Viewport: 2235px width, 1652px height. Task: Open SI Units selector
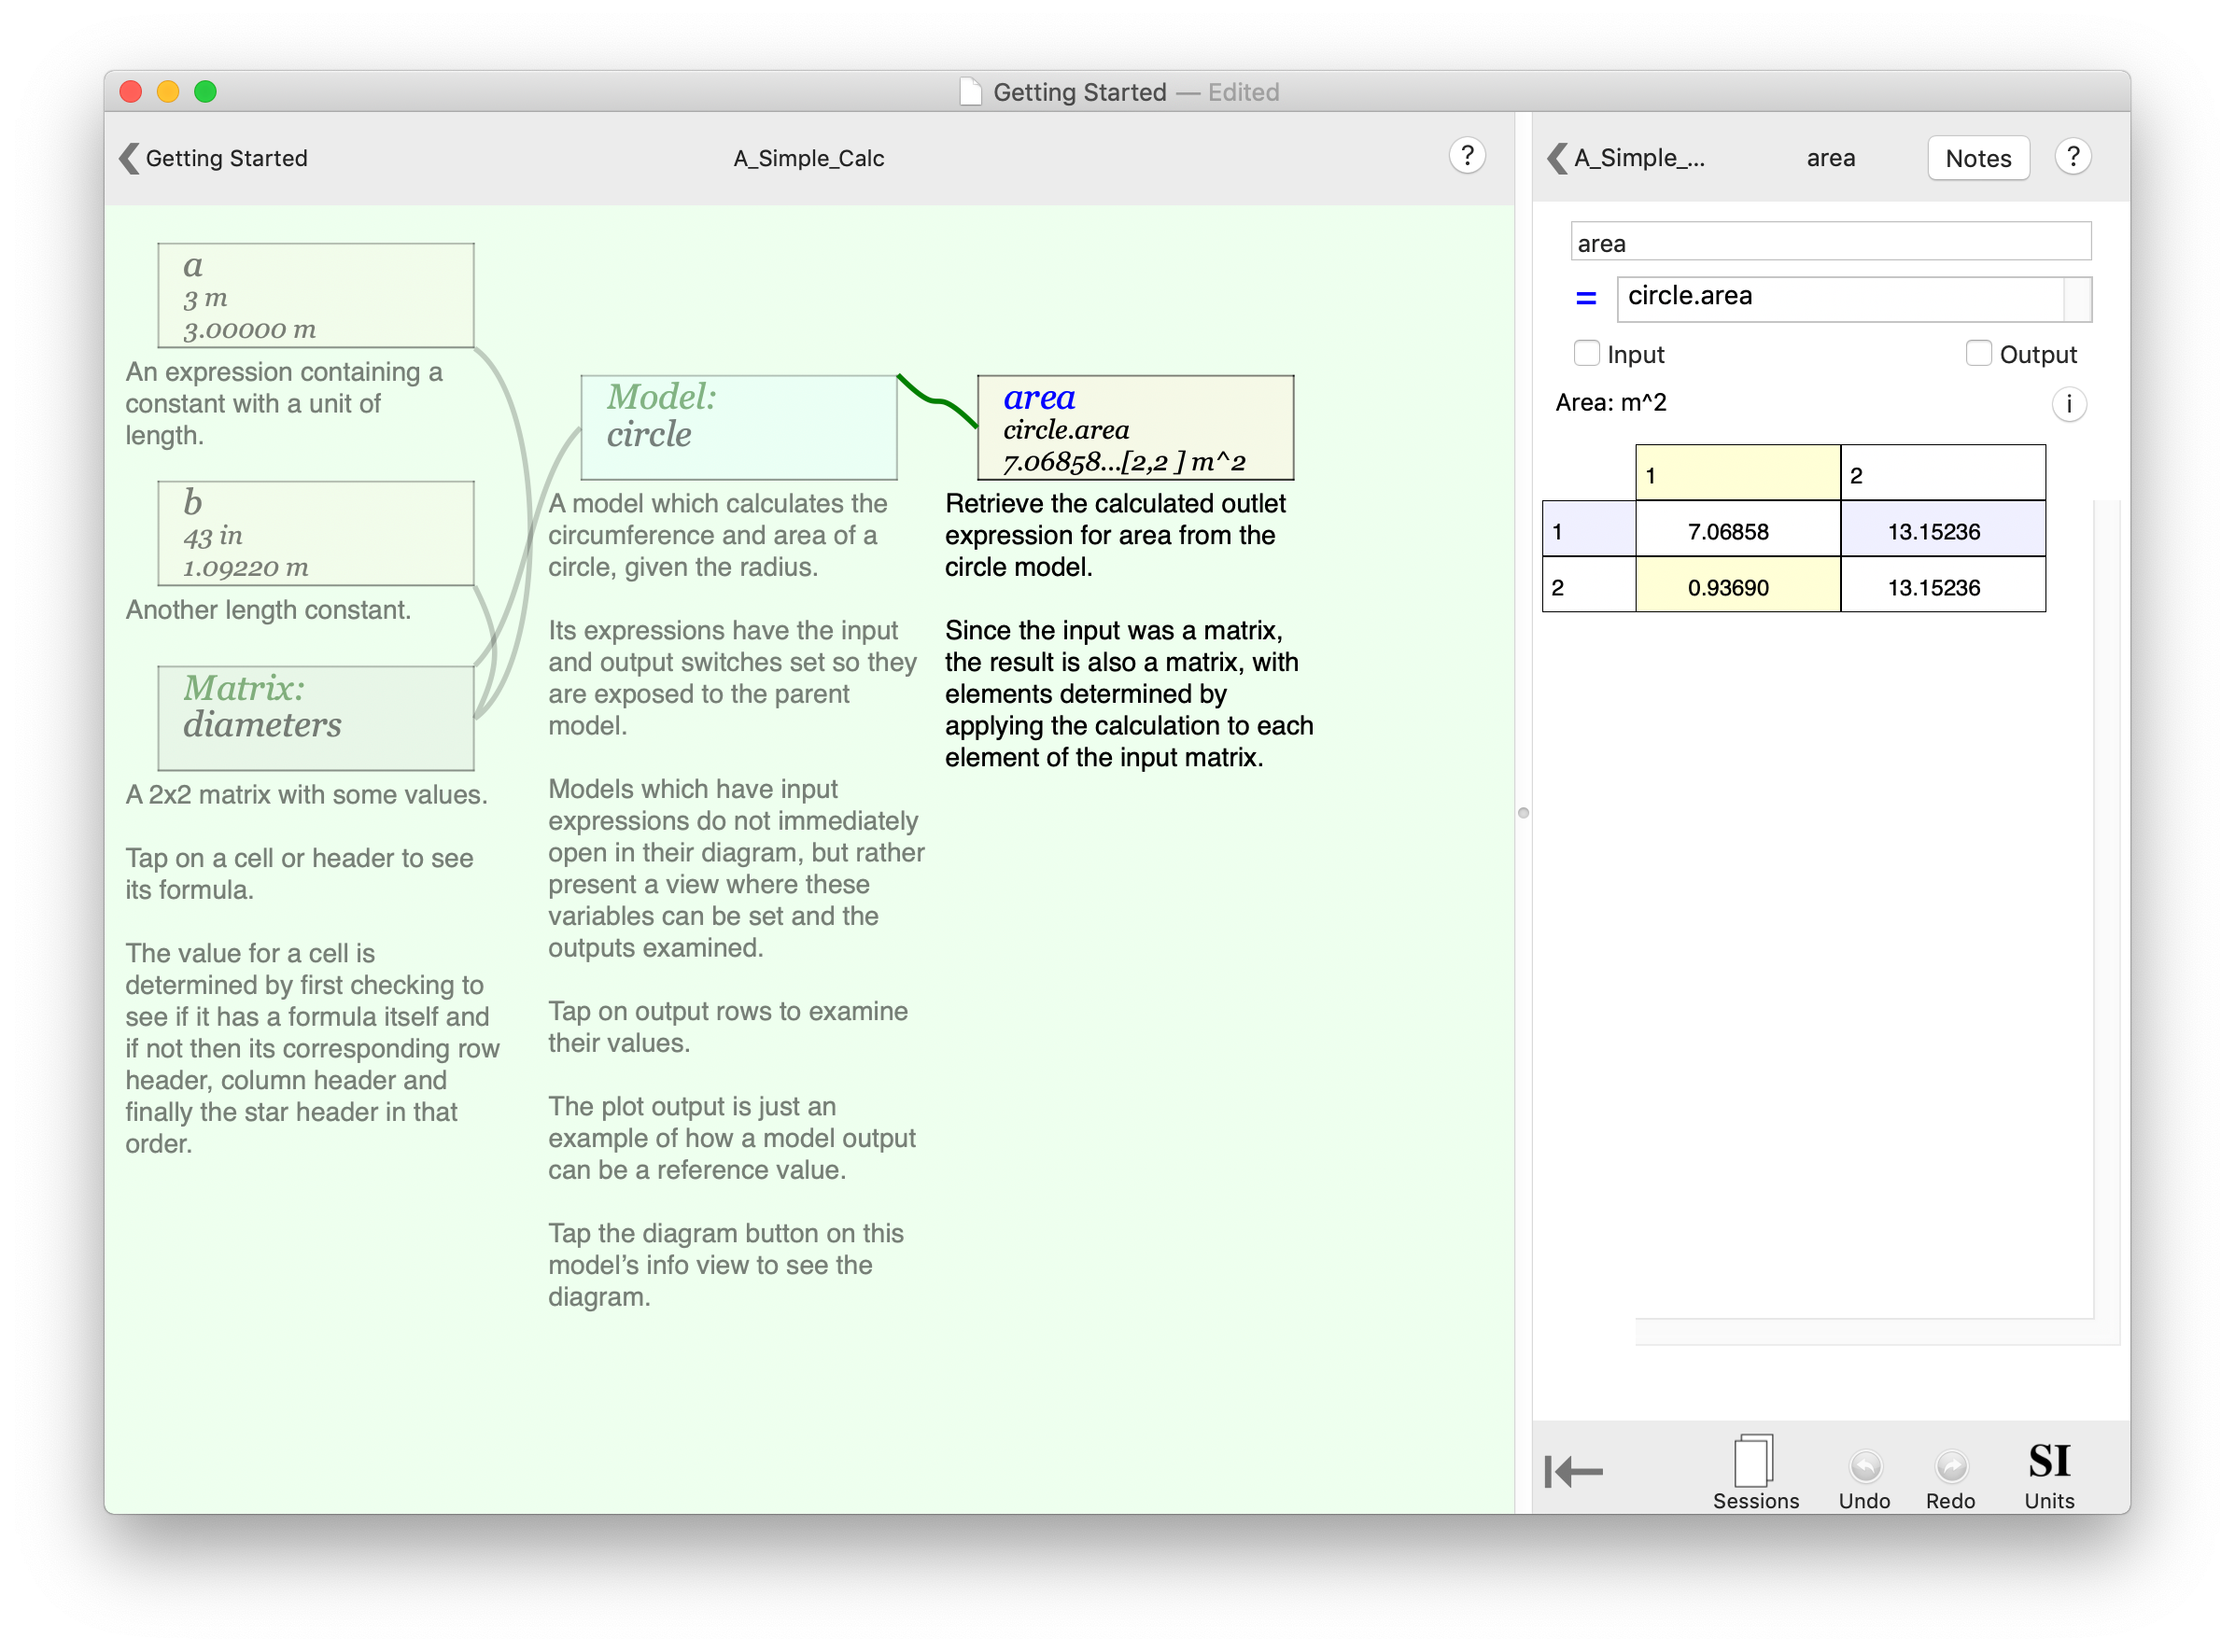[x=2049, y=1474]
